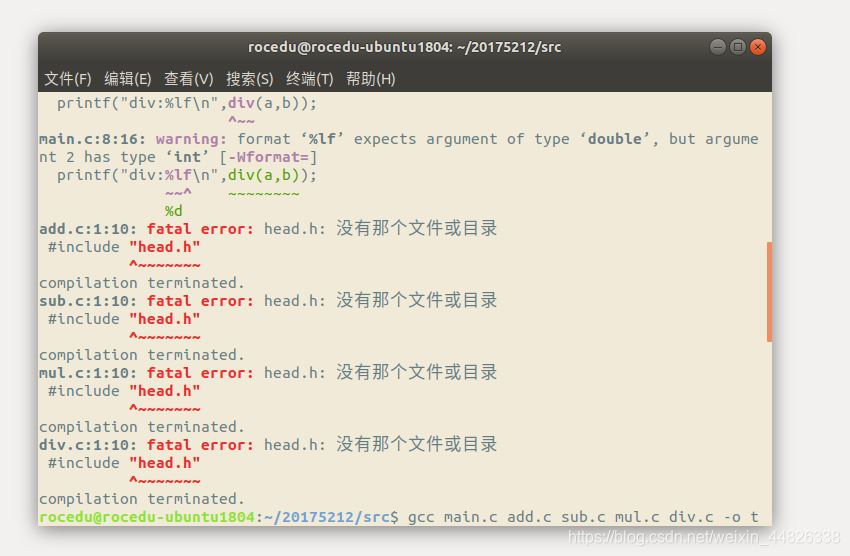Screen dimensions: 850x556
Task: Click "head.h" under the div.c error
Action: [165, 463]
